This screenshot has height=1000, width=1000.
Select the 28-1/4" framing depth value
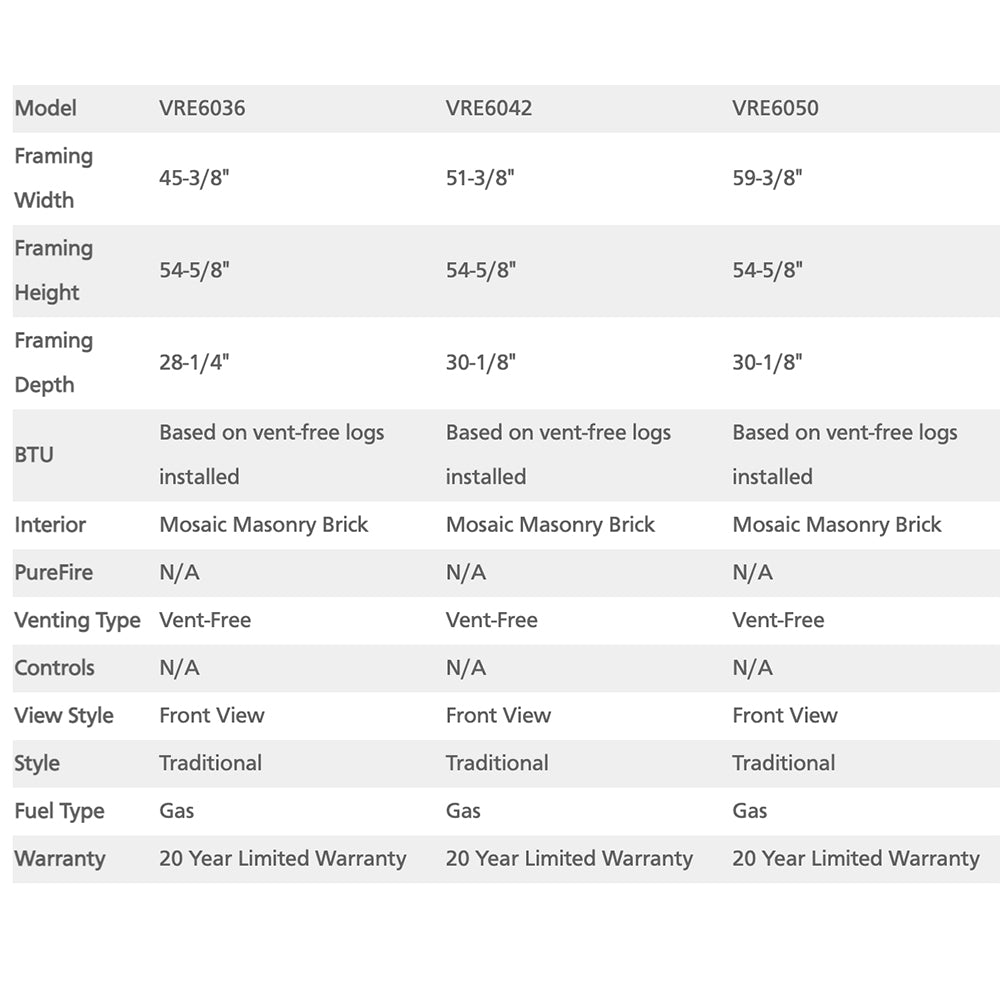click(x=194, y=362)
